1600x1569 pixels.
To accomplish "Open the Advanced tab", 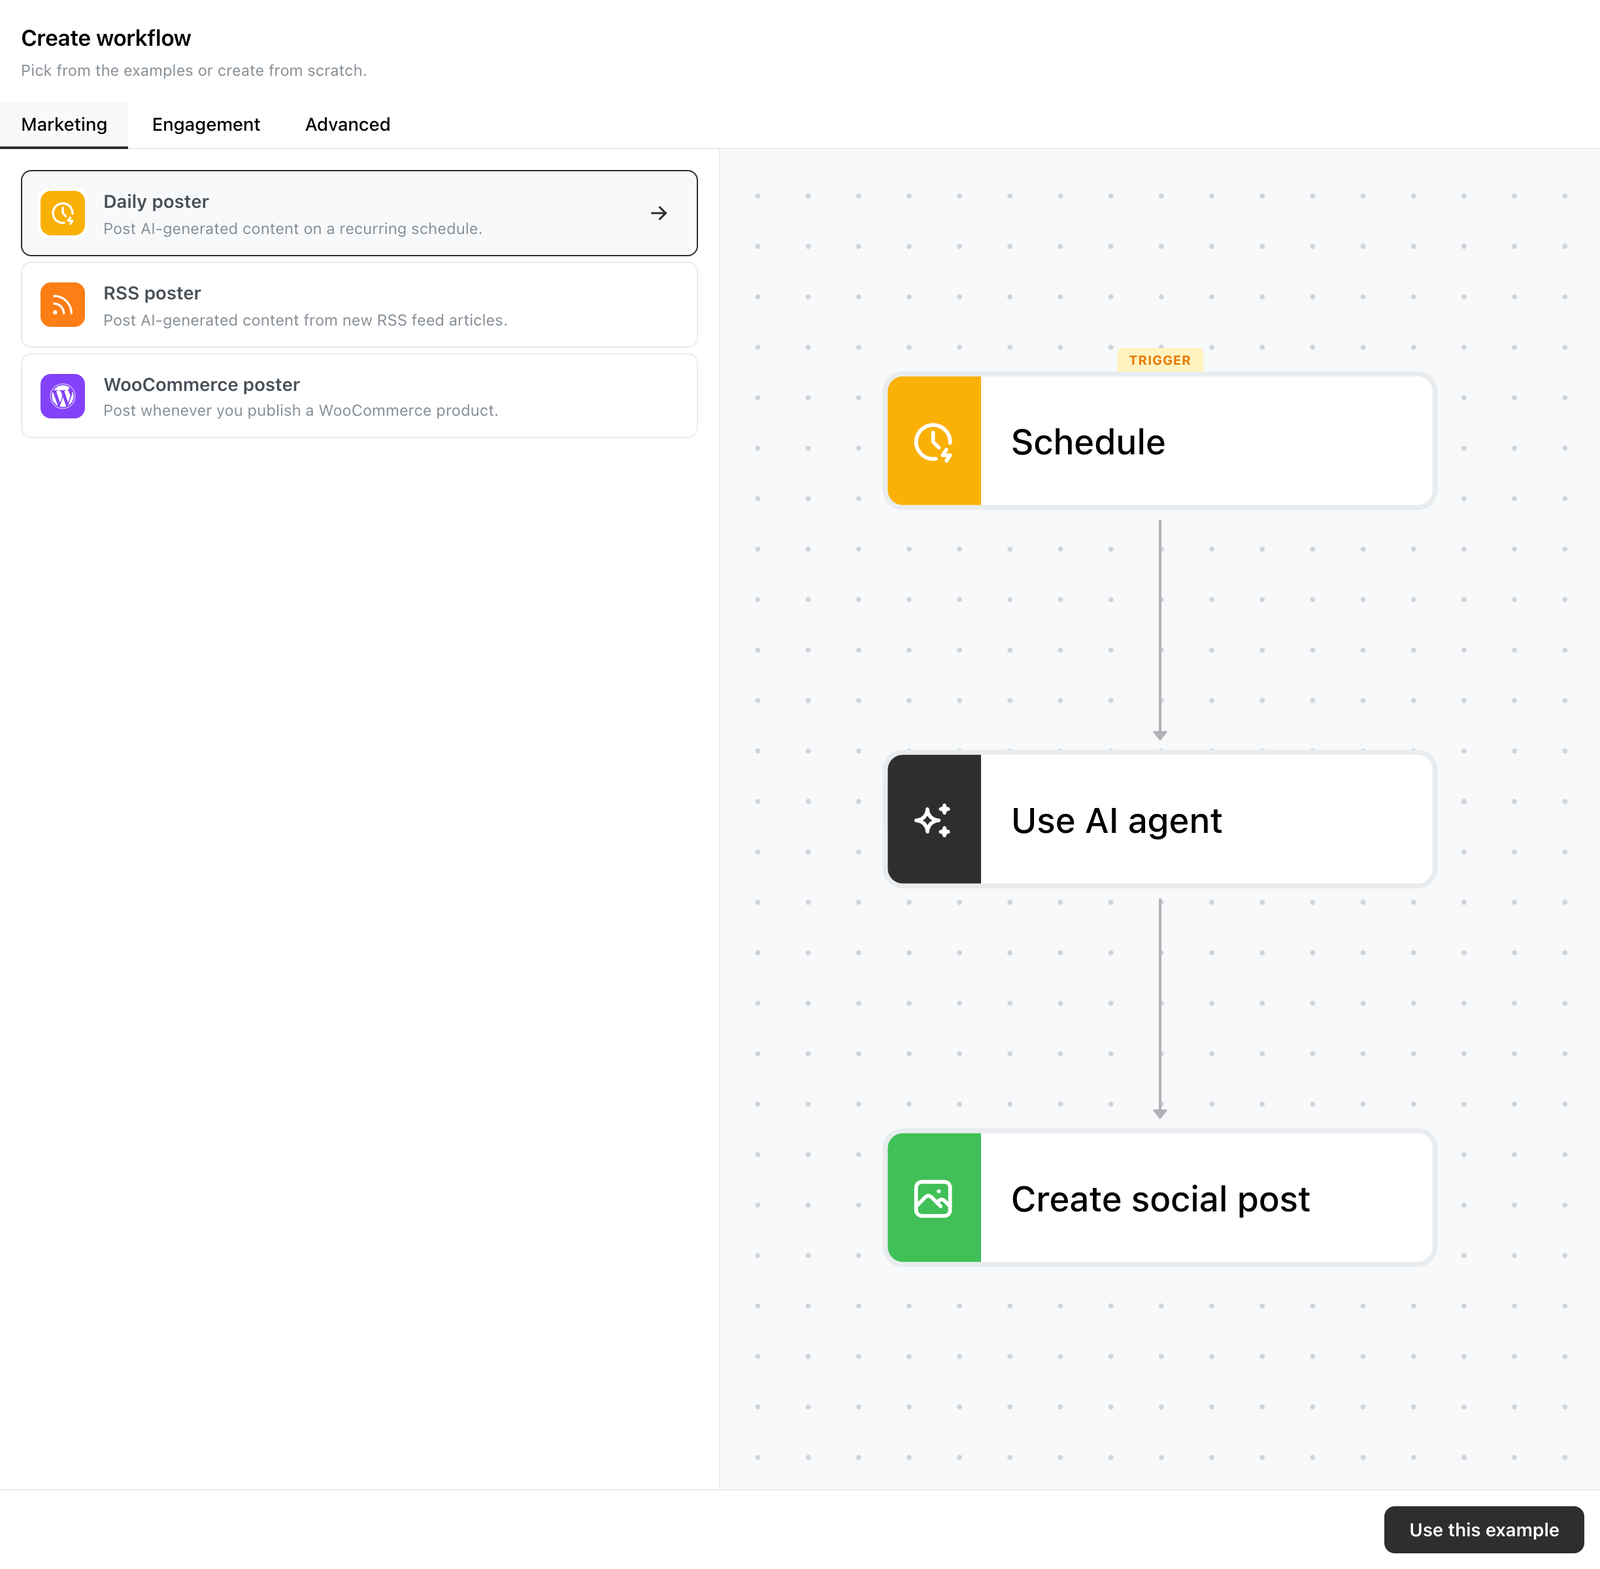I will point(348,124).
